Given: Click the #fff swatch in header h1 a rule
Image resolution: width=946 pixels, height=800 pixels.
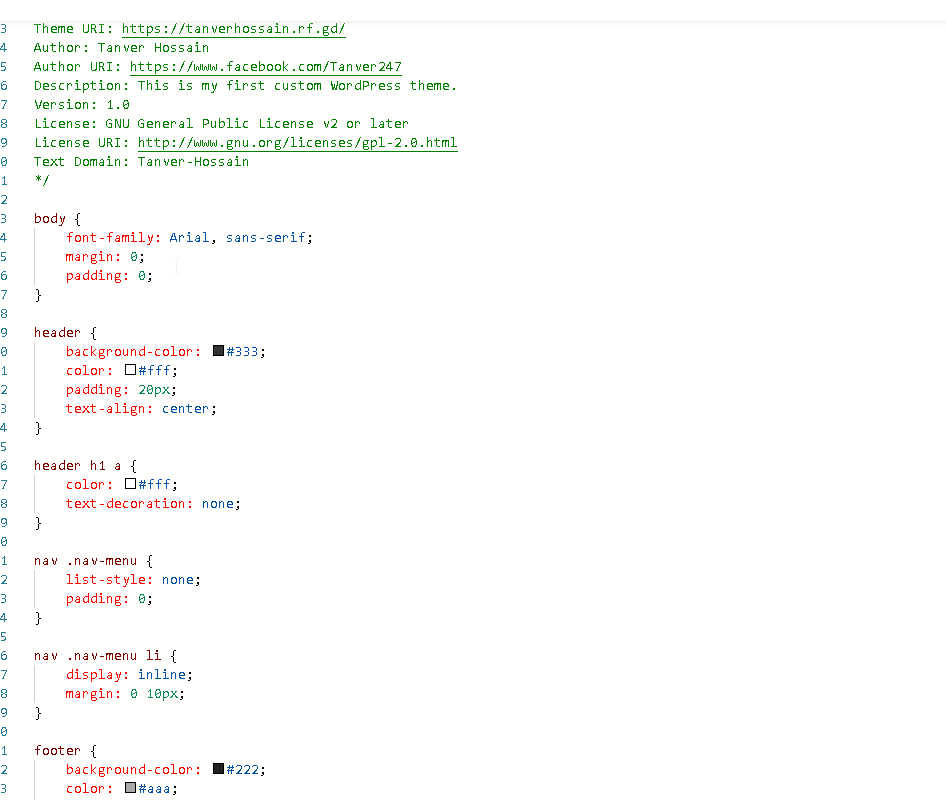Looking at the screenshot, I should [130, 484].
